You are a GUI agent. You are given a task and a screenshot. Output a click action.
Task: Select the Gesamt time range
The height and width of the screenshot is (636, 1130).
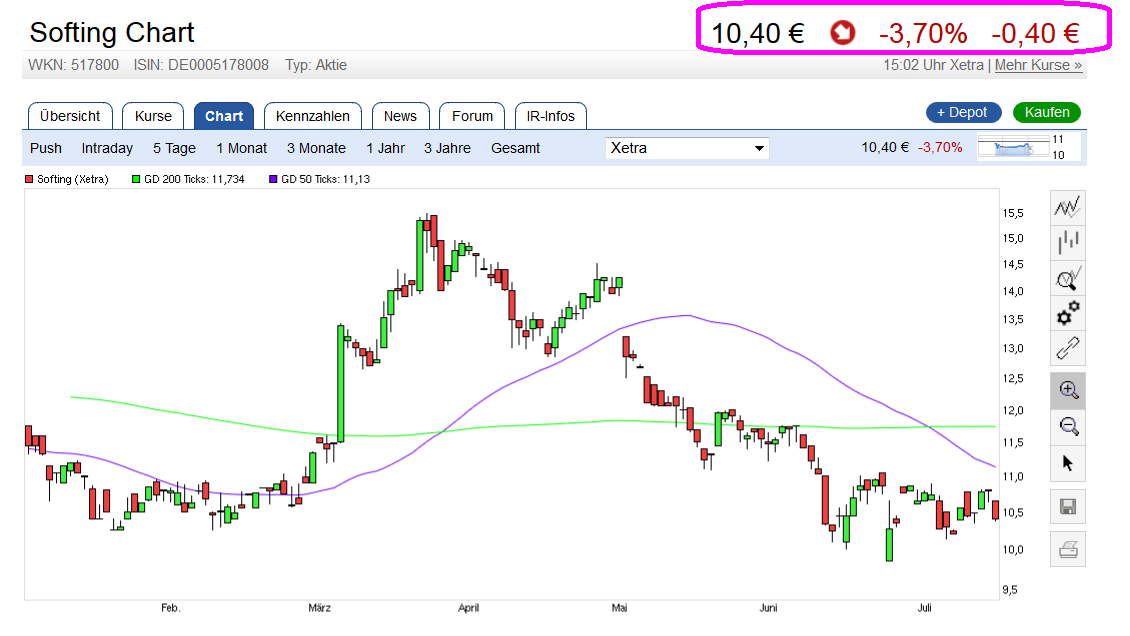pos(515,148)
